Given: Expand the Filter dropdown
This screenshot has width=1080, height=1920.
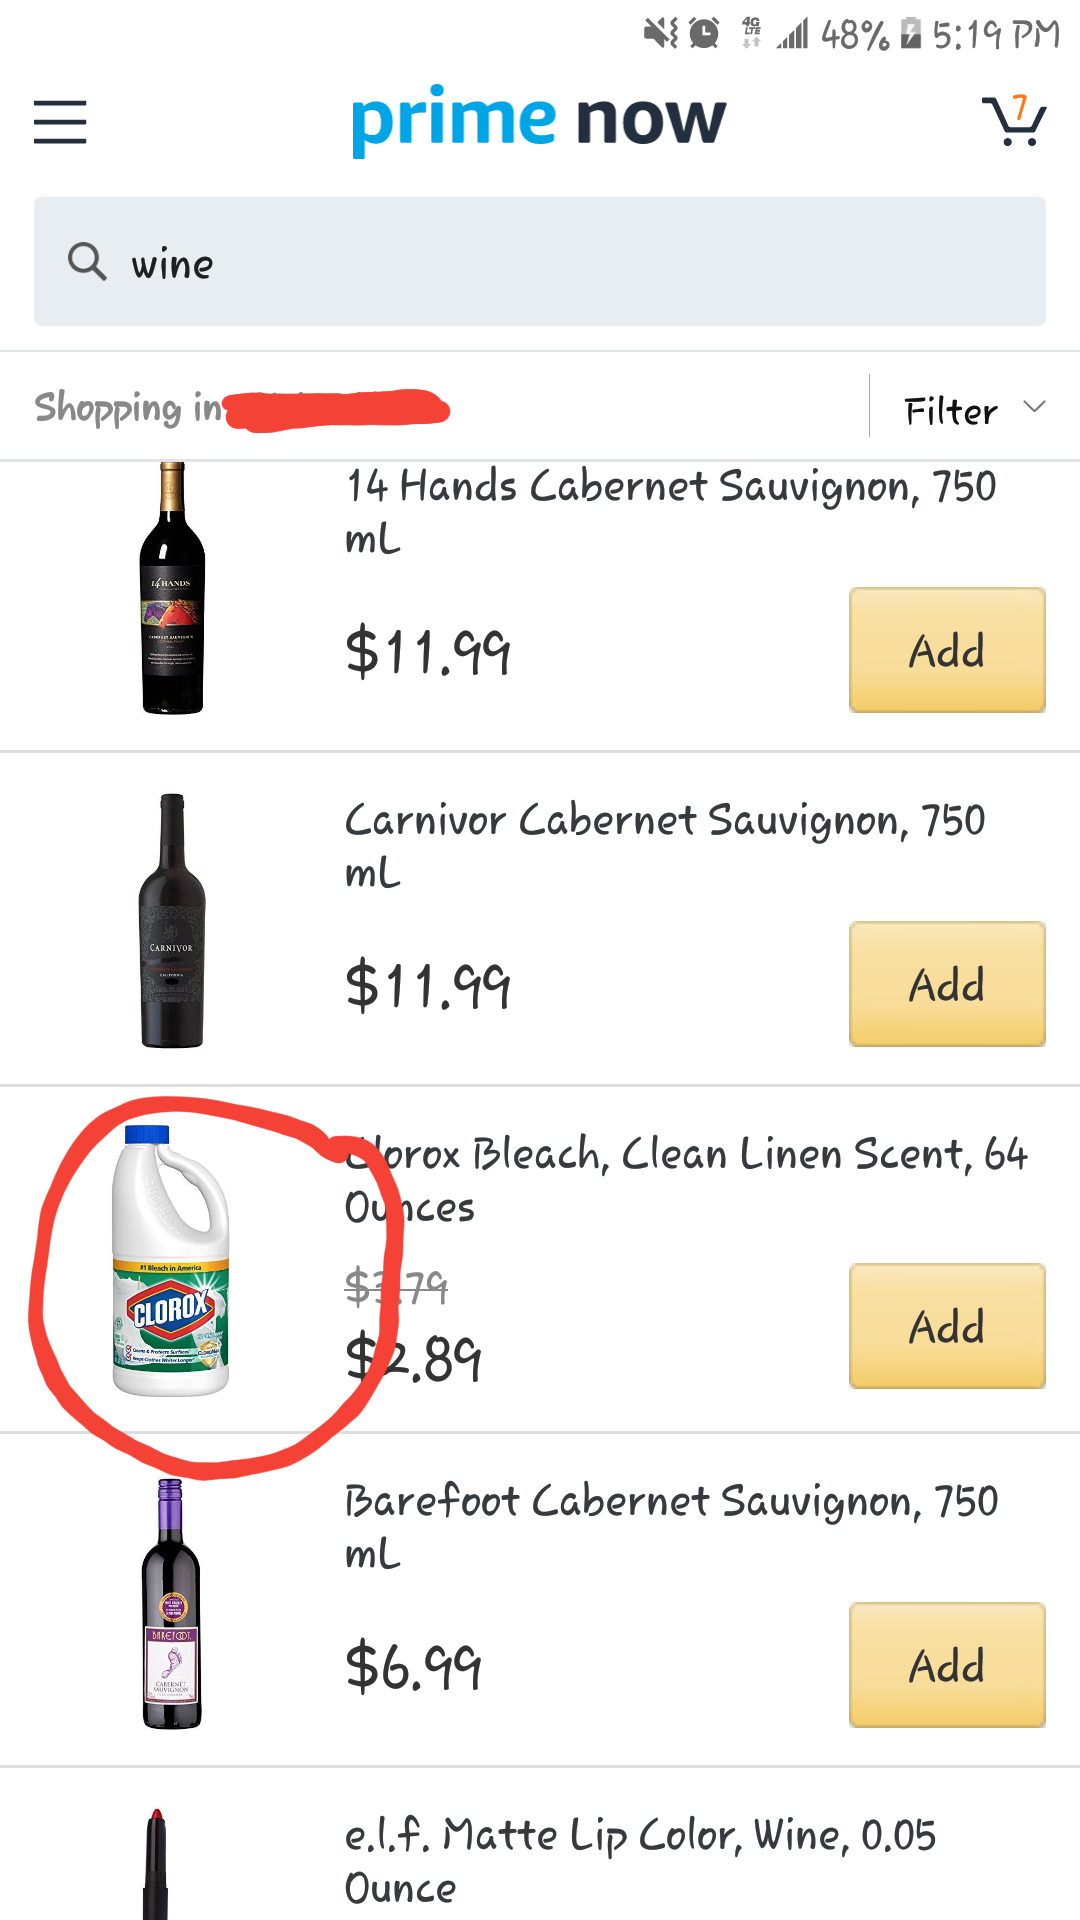Looking at the screenshot, I should [951, 411].
